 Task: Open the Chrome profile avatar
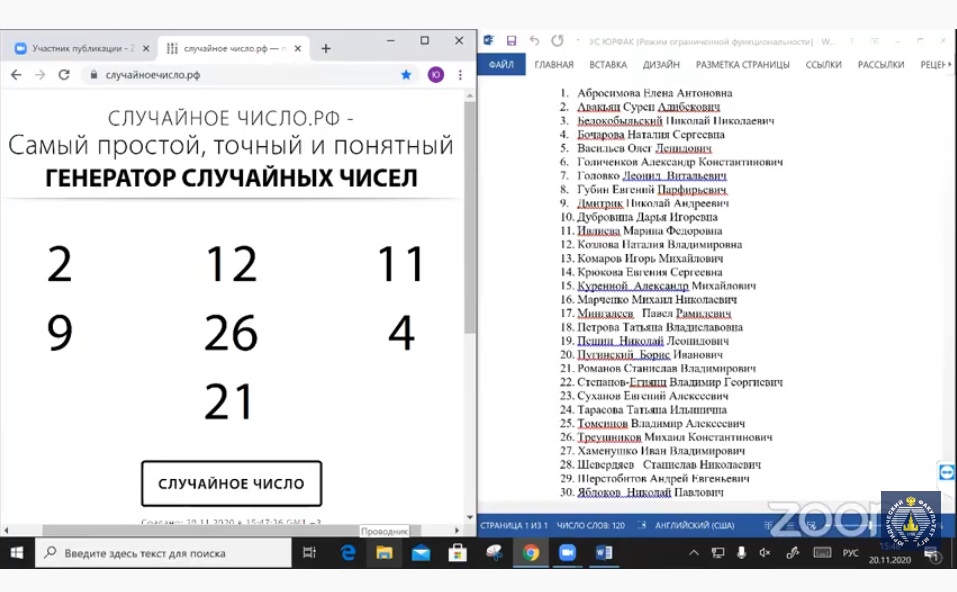click(435, 74)
